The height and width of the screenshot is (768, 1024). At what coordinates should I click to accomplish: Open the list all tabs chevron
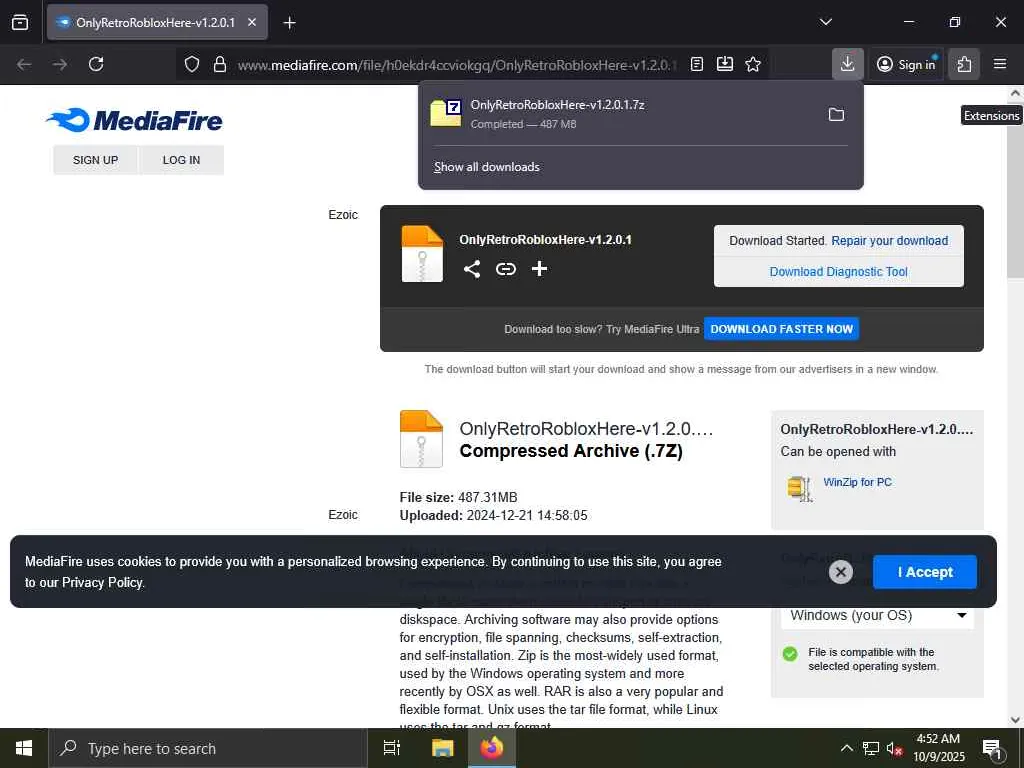tap(825, 22)
